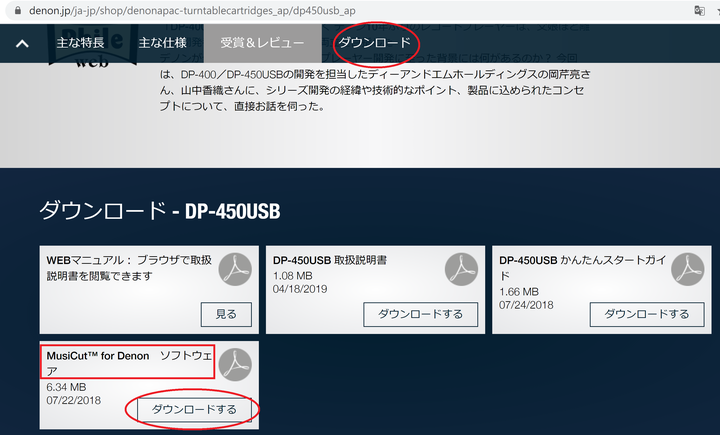Viewport: 720px width, 435px height.
Task: Download the DP-450USB 取扱説明書
Action: (x=421, y=314)
